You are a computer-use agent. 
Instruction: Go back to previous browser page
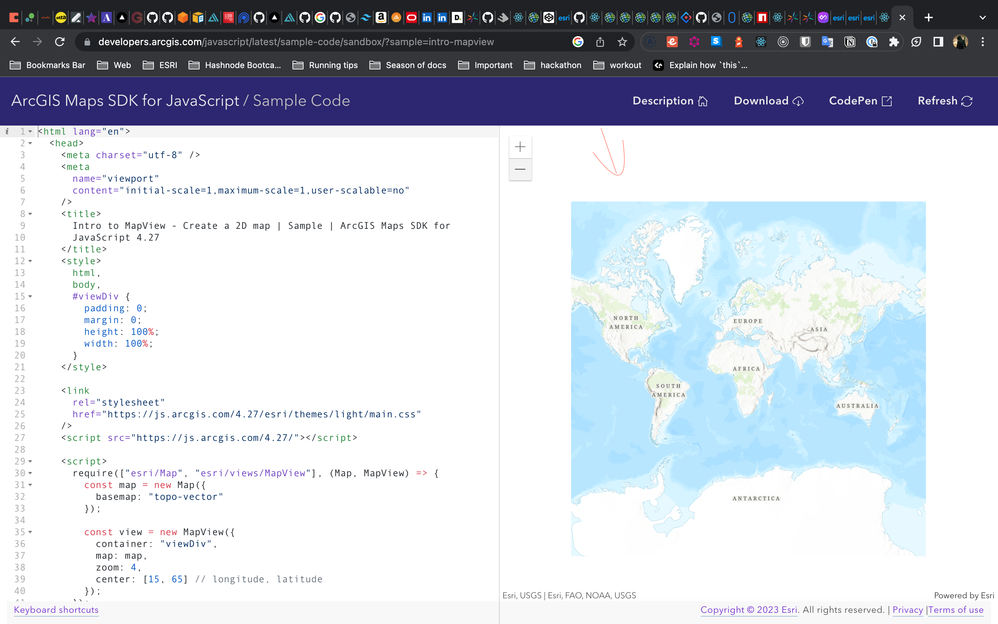15,41
